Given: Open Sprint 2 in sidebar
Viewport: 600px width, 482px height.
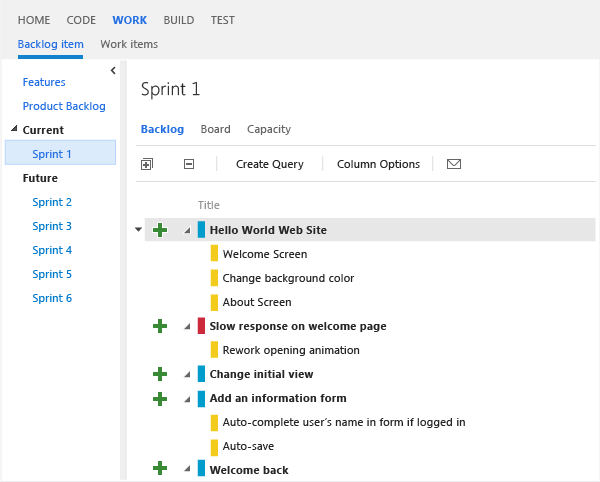Looking at the screenshot, I should point(52,202).
